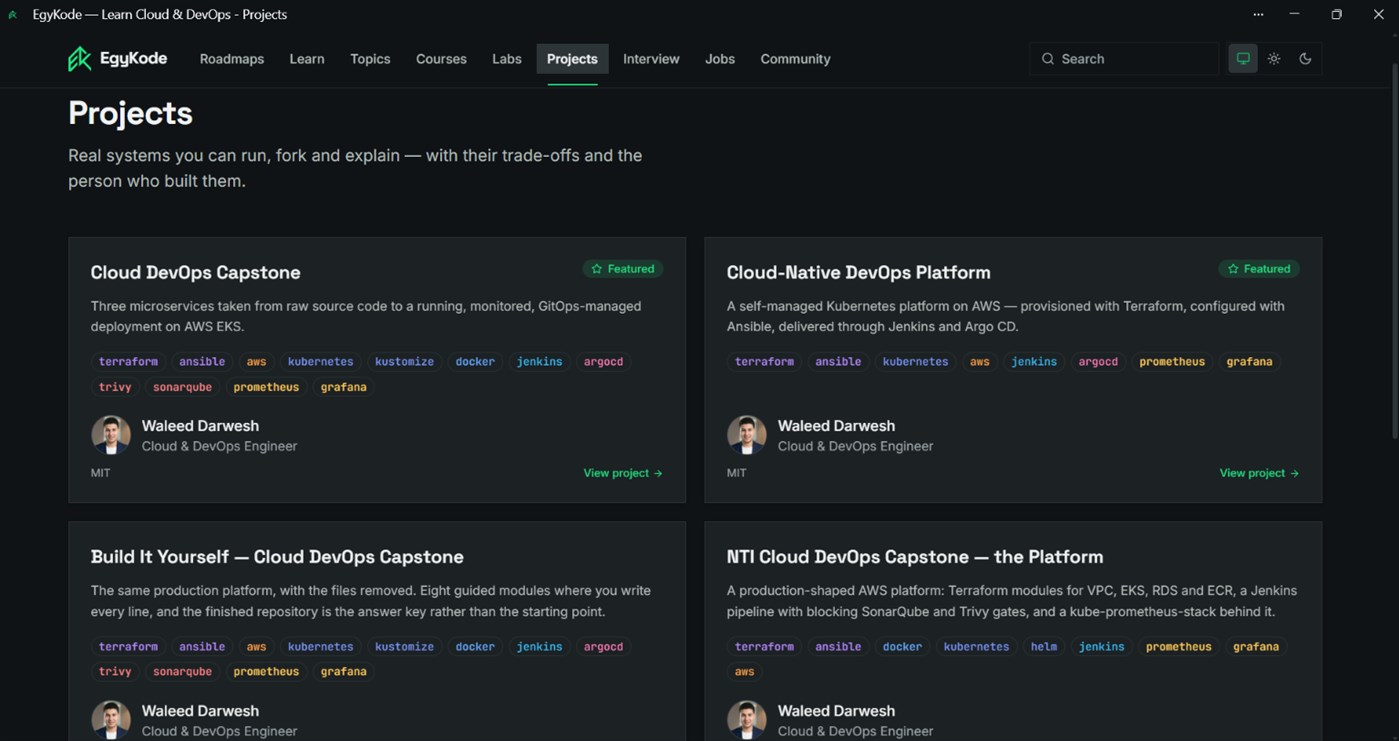1399x741 pixels.
Task: Click the author avatar on Build It Yourself card
Action: tap(111, 720)
